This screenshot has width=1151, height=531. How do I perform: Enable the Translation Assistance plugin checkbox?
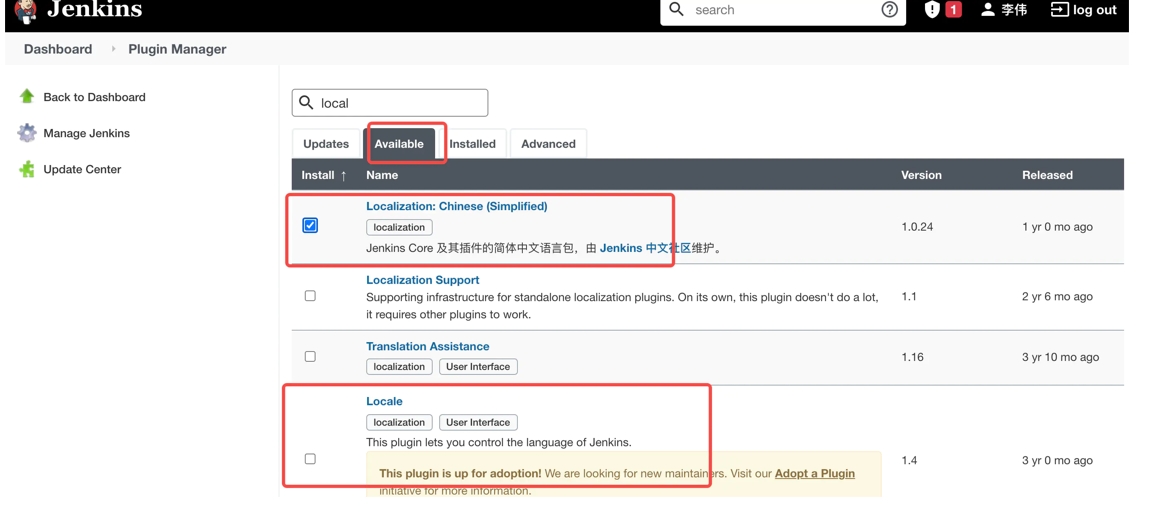click(310, 356)
